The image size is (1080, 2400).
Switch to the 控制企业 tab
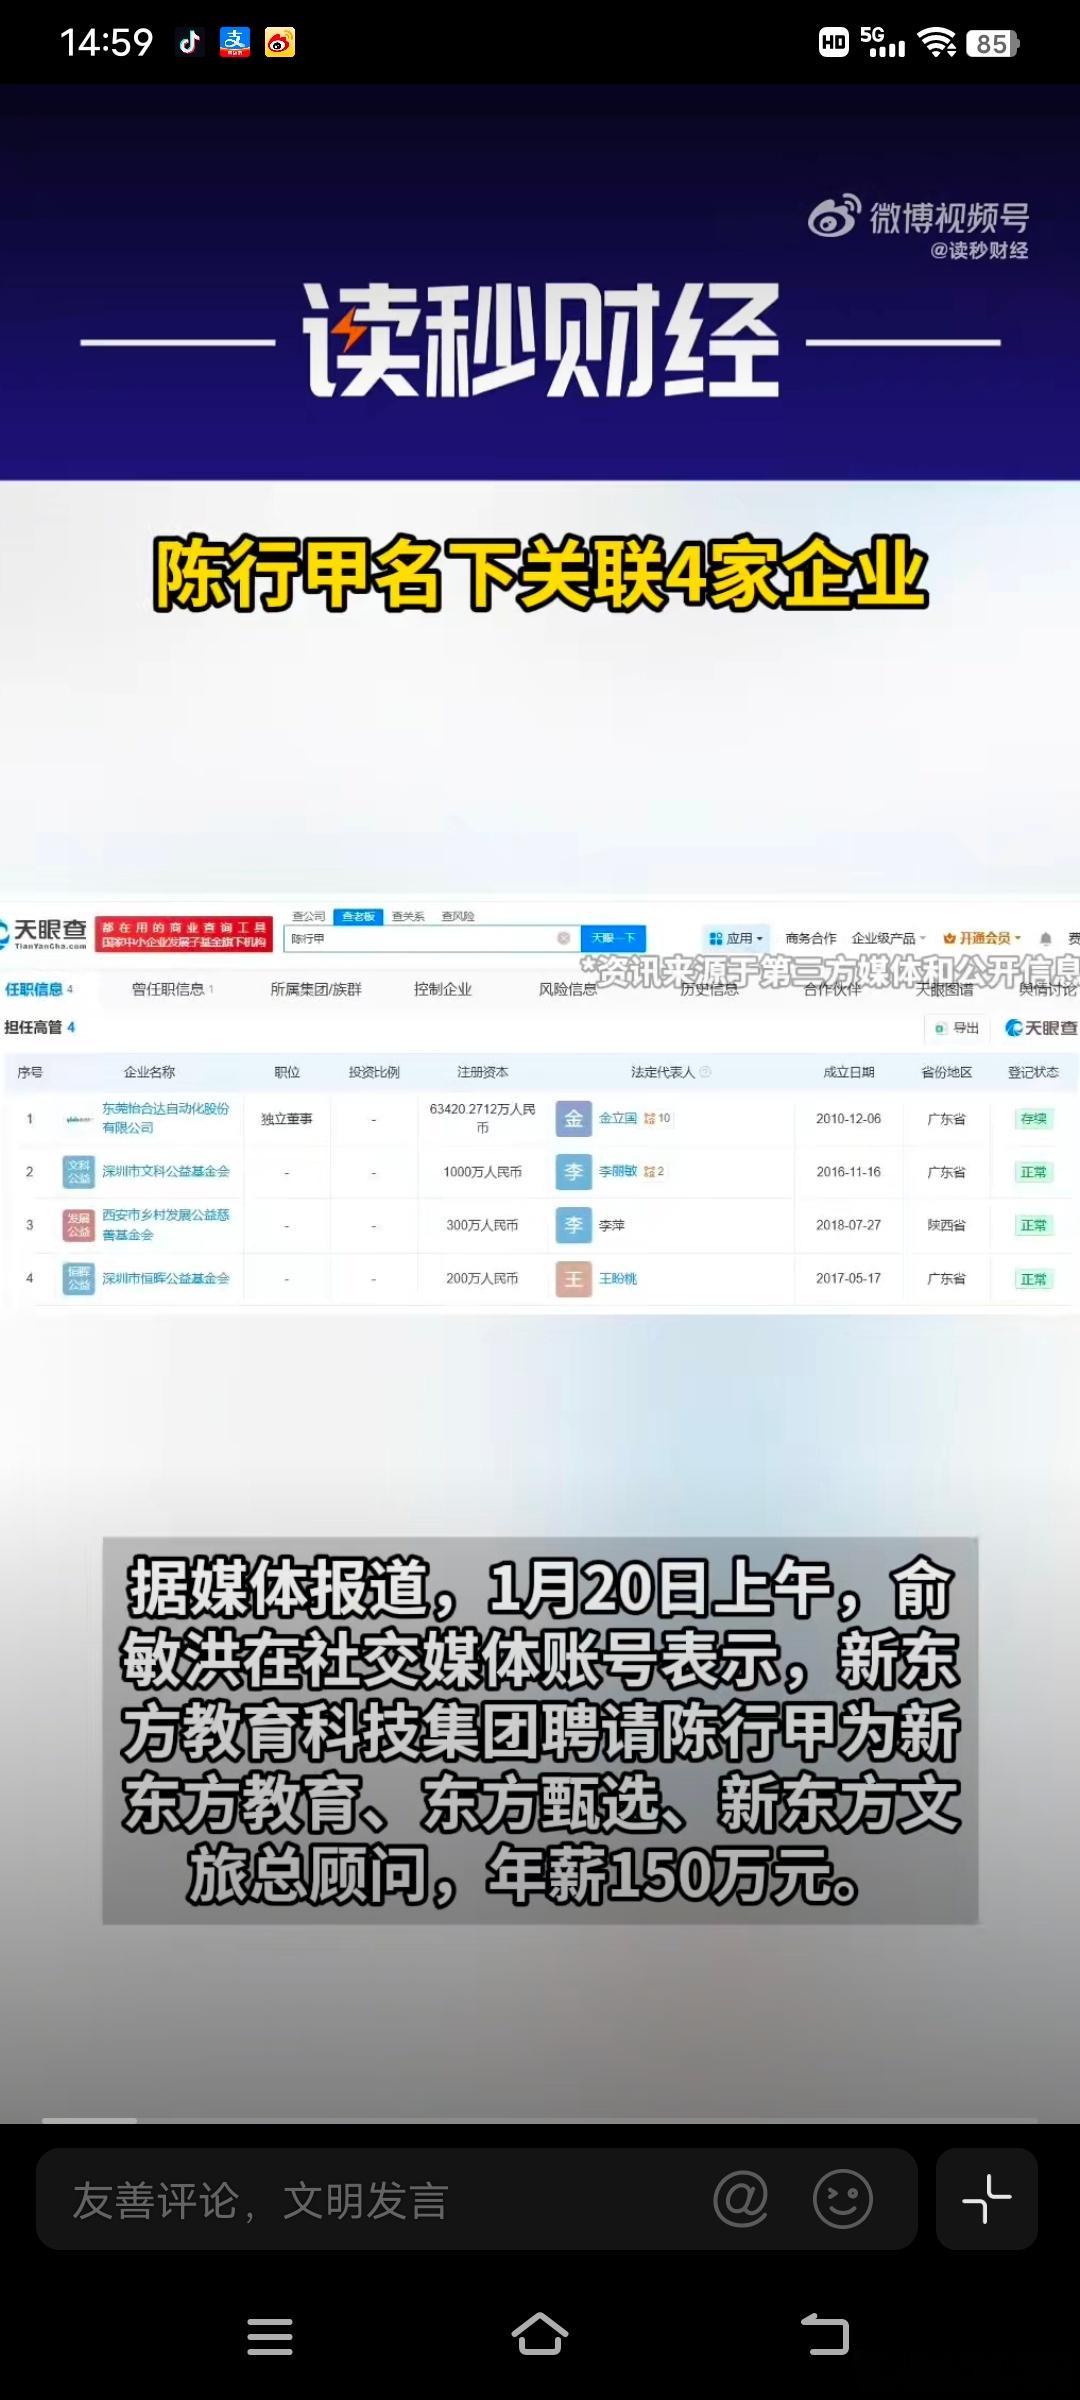point(442,989)
